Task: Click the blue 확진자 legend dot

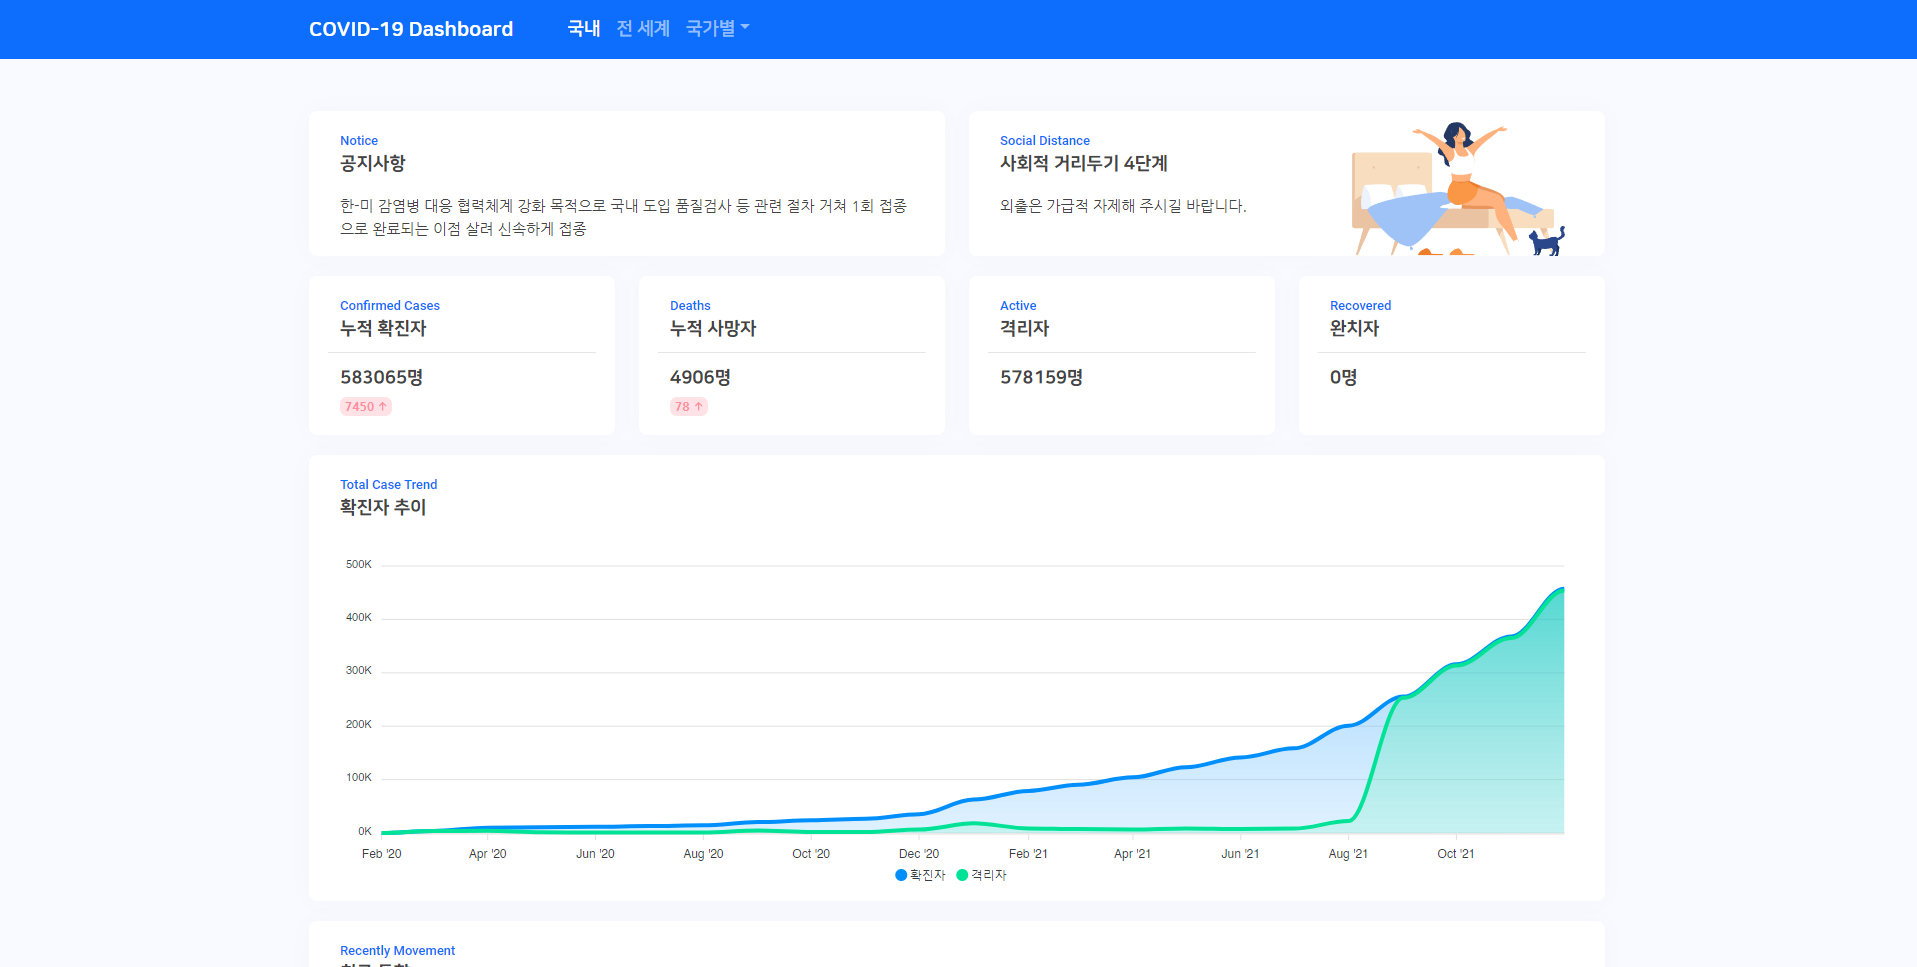Action: [x=900, y=875]
